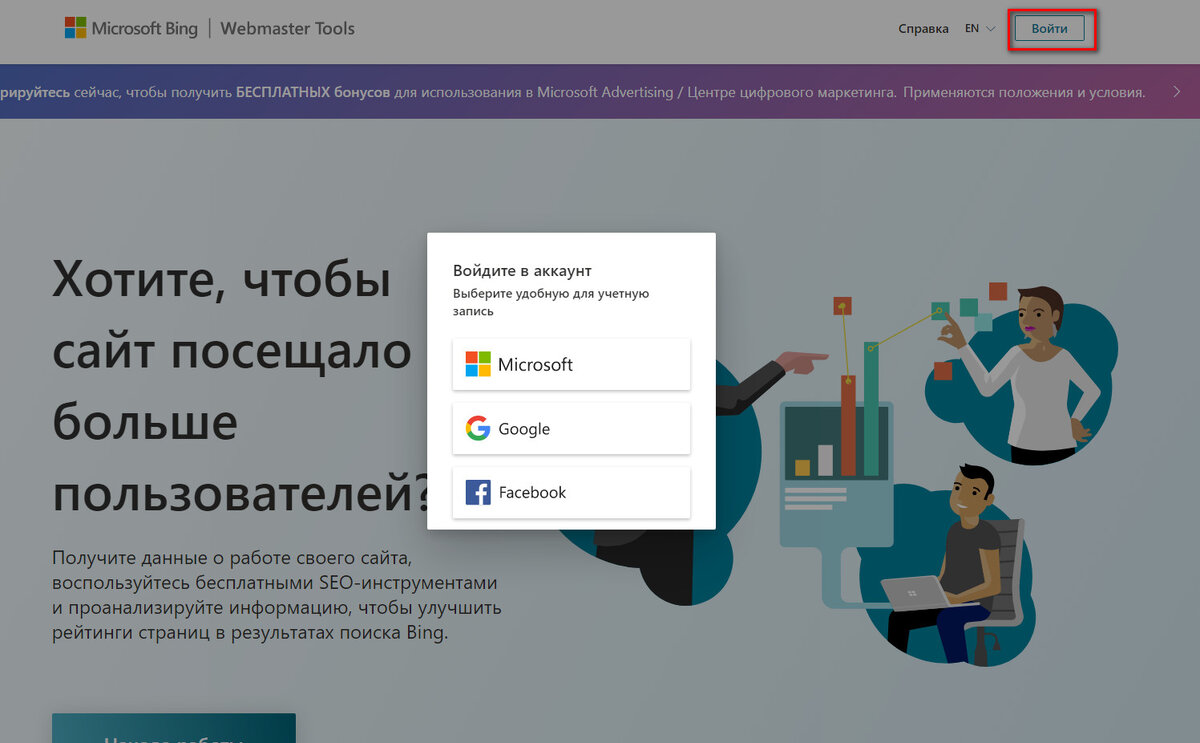Image resolution: width=1200 pixels, height=743 pixels.
Task: Open the Справка help link
Action: [923, 28]
